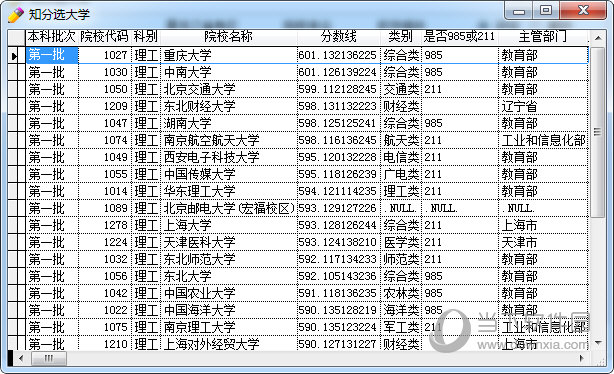Click the score cell 595.120132228
This screenshot has height=374, width=614.
click(x=339, y=157)
